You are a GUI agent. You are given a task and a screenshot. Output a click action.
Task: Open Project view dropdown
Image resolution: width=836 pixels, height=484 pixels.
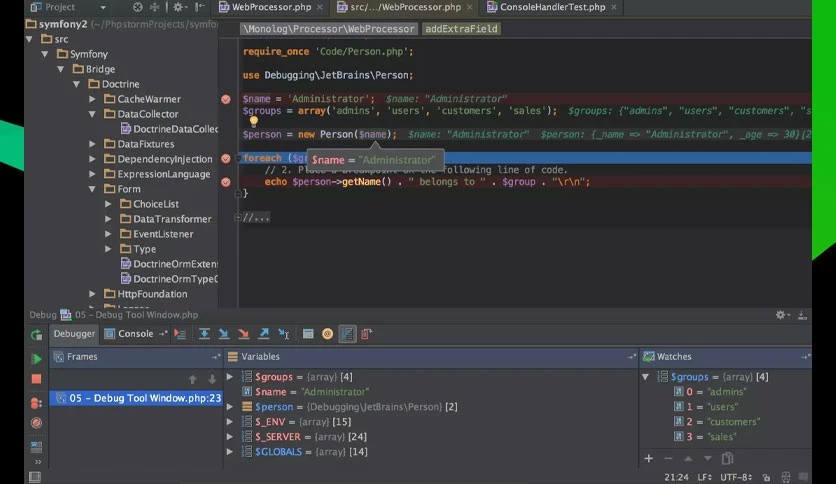point(103,7)
